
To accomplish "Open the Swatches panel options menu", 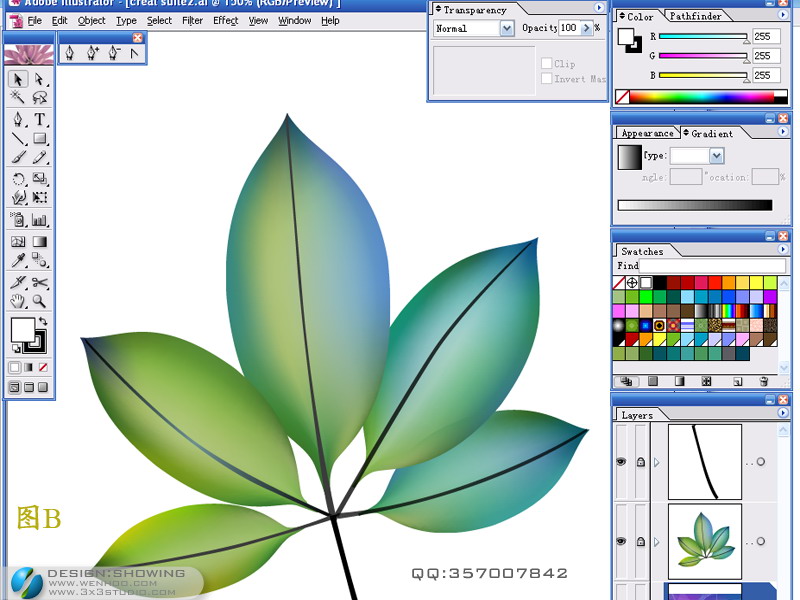I will tap(783, 249).
